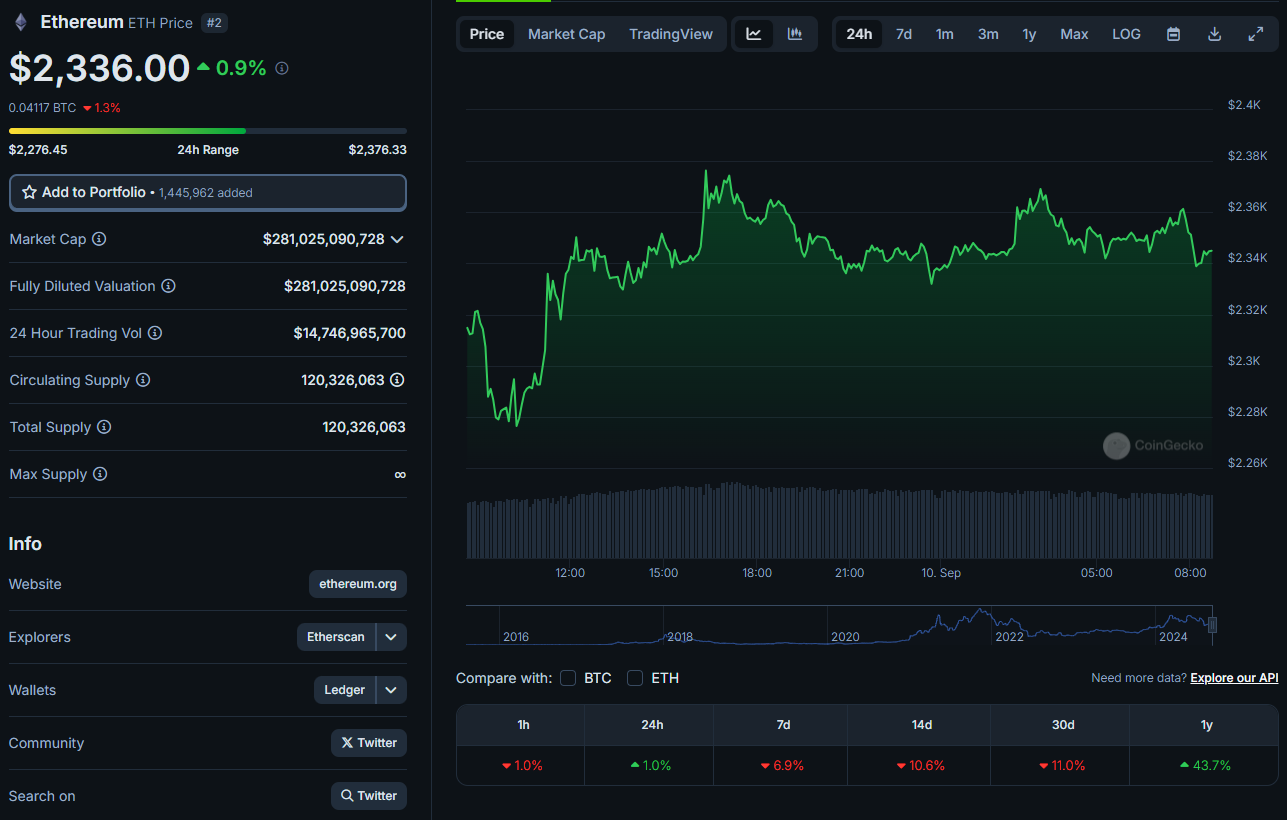
Task: Show Max Supply info icon
Action: click(100, 474)
